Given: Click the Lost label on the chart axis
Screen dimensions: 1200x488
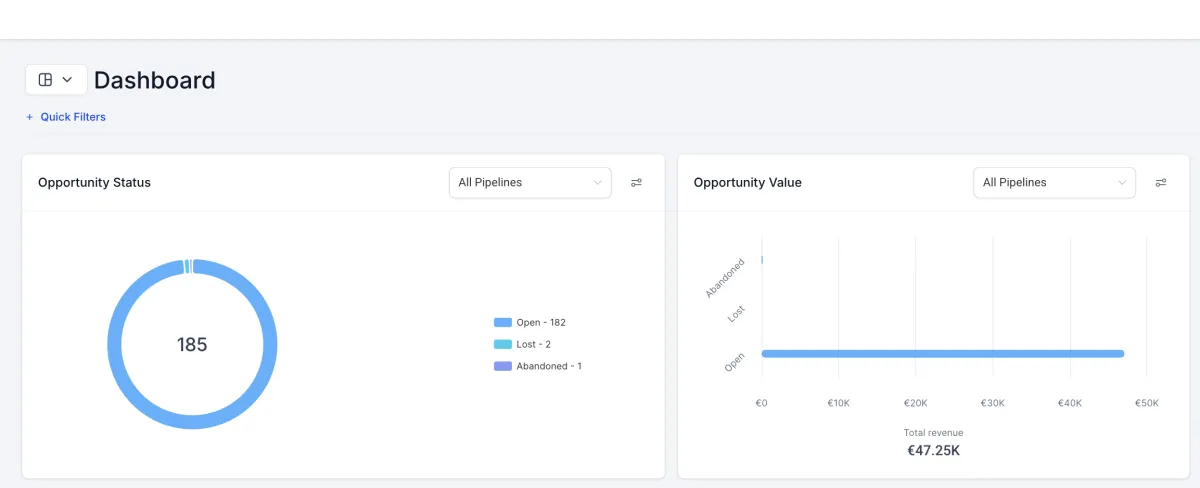Looking at the screenshot, I should (x=737, y=313).
